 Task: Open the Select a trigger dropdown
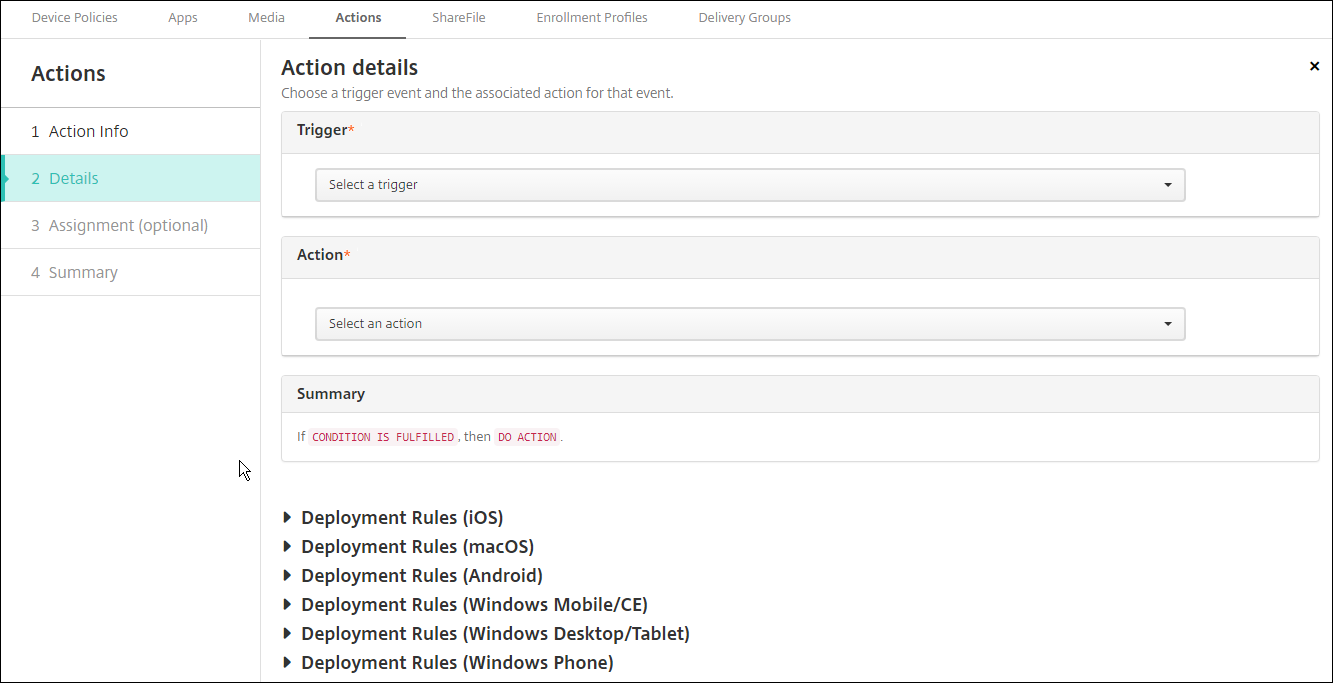pos(750,185)
